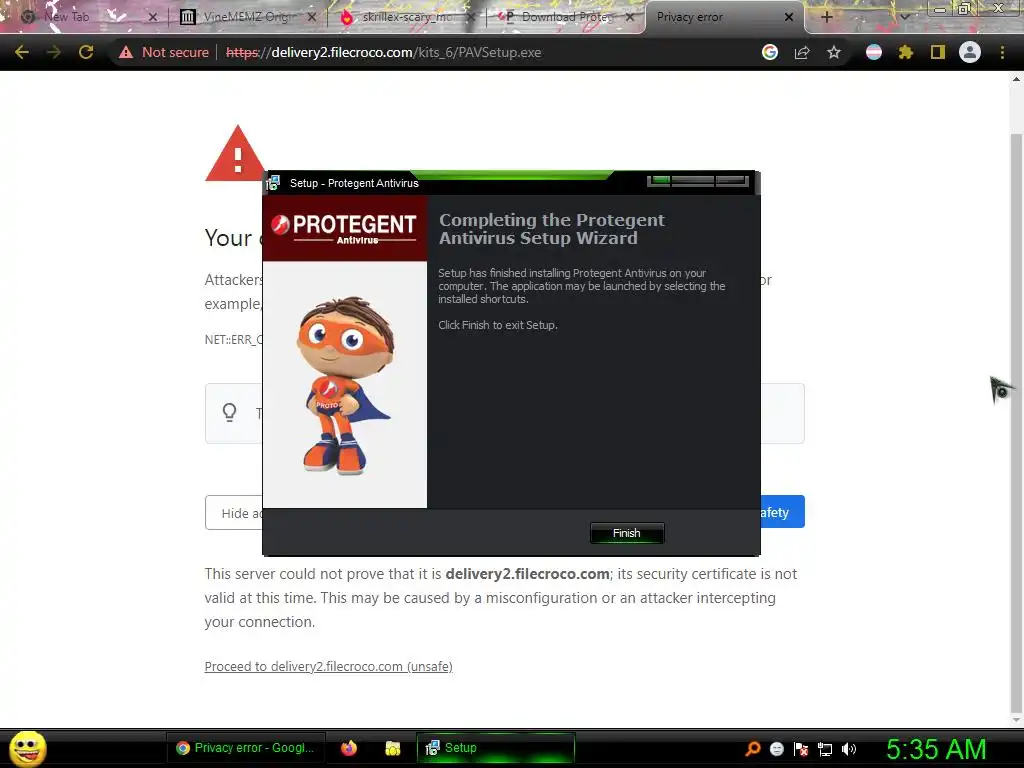Image resolution: width=1024 pixels, height=768 pixels.
Task: Click the Hide advanced button
Action: click(x=234, y=513)
